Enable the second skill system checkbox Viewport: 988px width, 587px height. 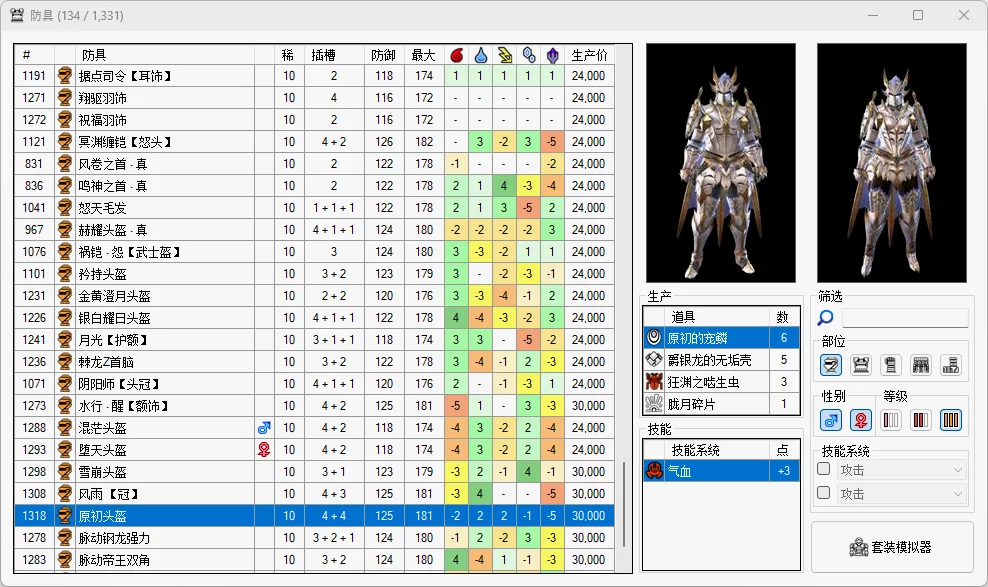(x=823, y=493)
